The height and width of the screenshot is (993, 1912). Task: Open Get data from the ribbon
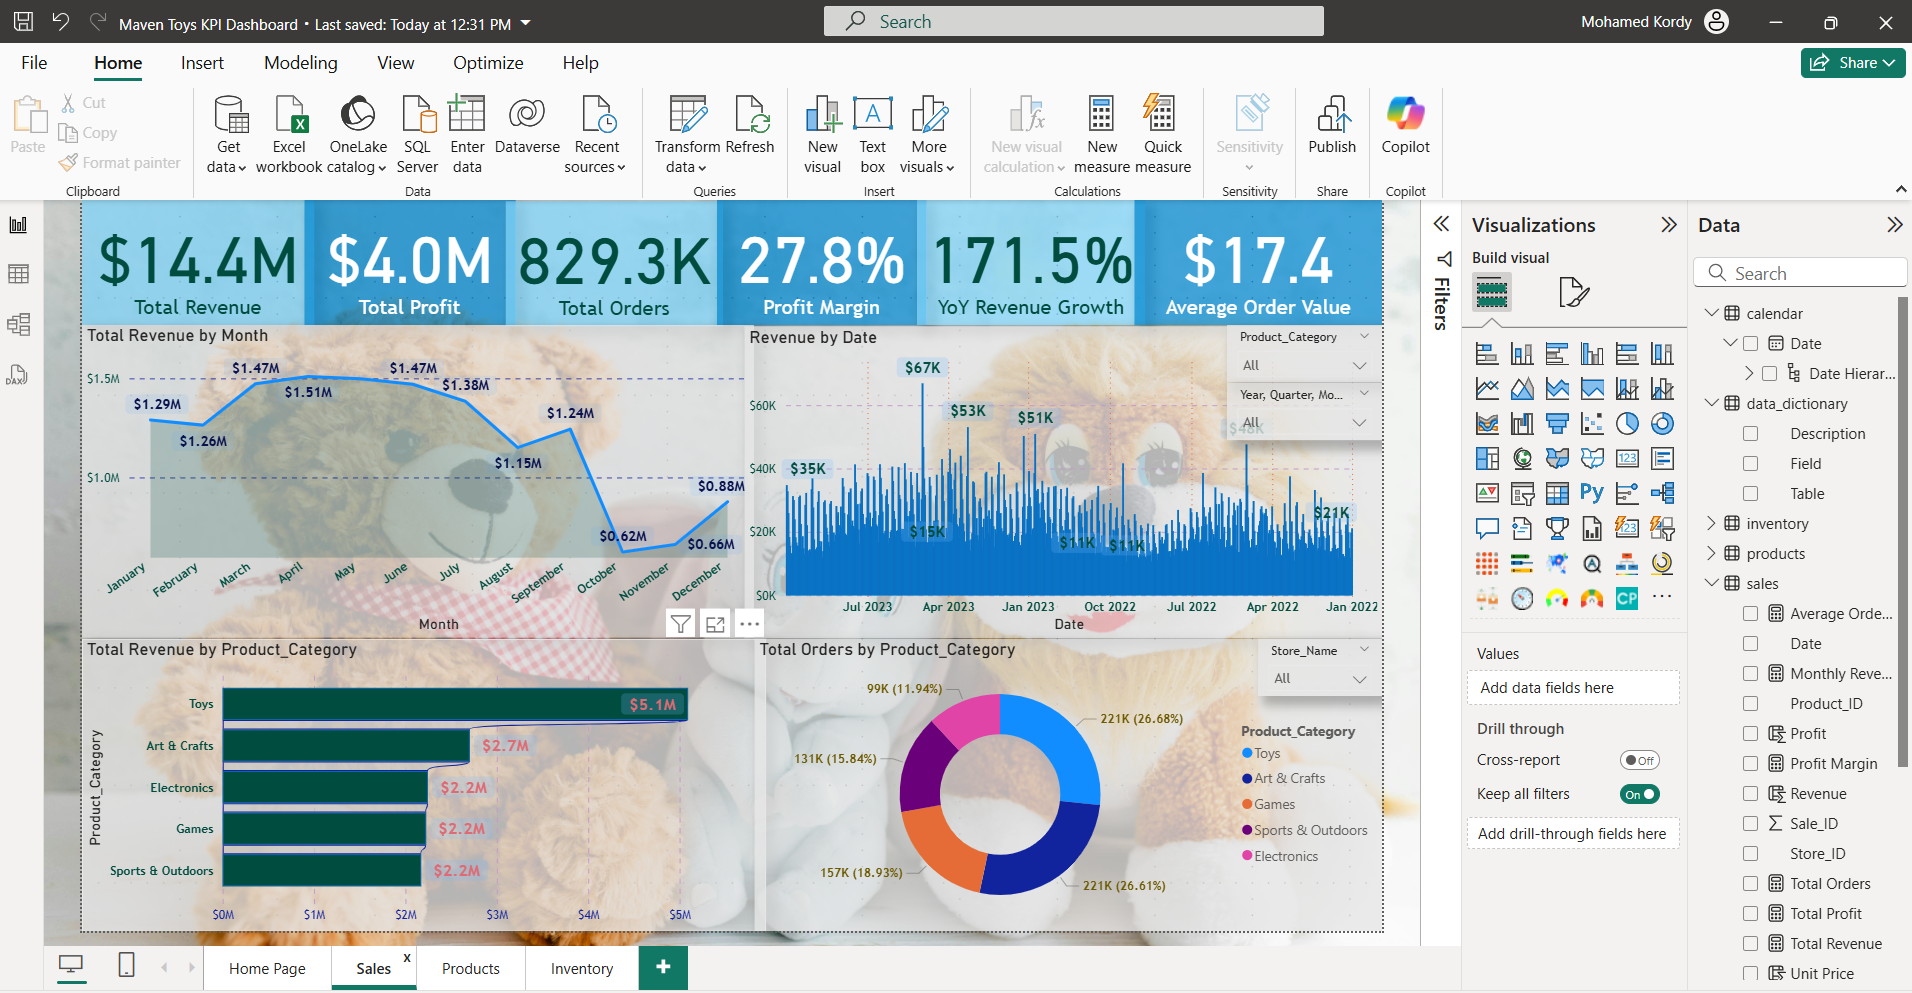(x=228, y=135)
